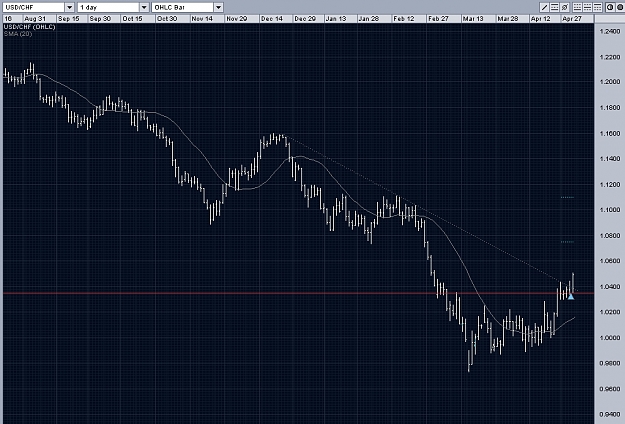Click the 1.1200 price axis label

610,185
